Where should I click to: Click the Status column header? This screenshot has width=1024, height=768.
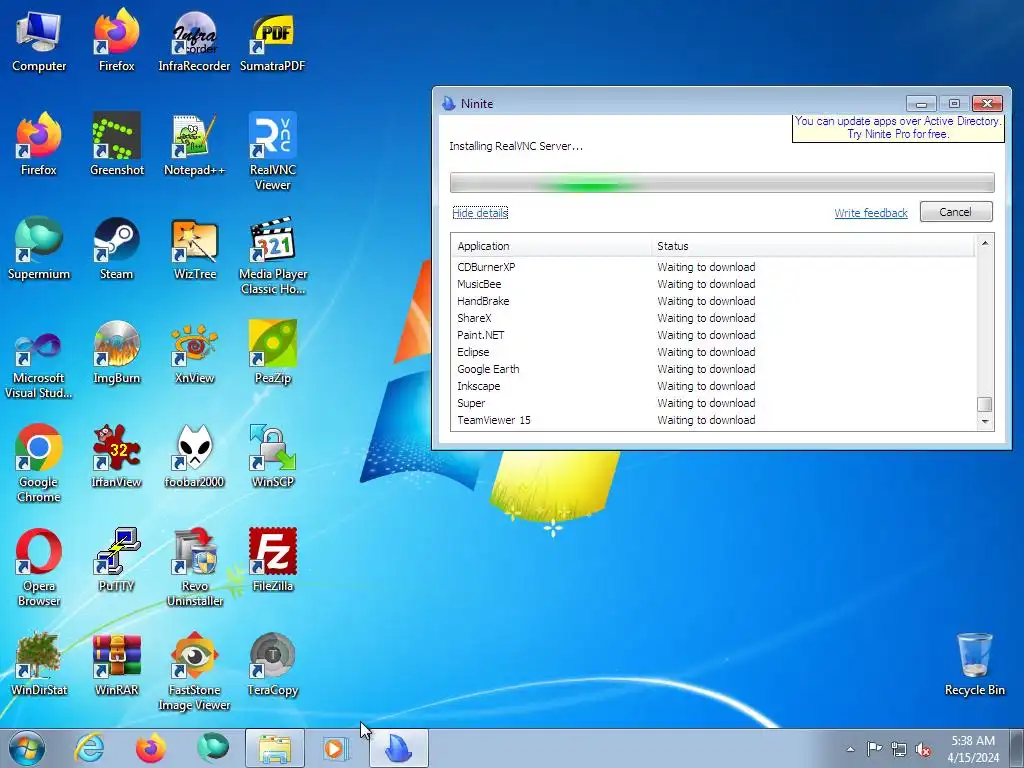pyautogui.click(x=812, y=246)
